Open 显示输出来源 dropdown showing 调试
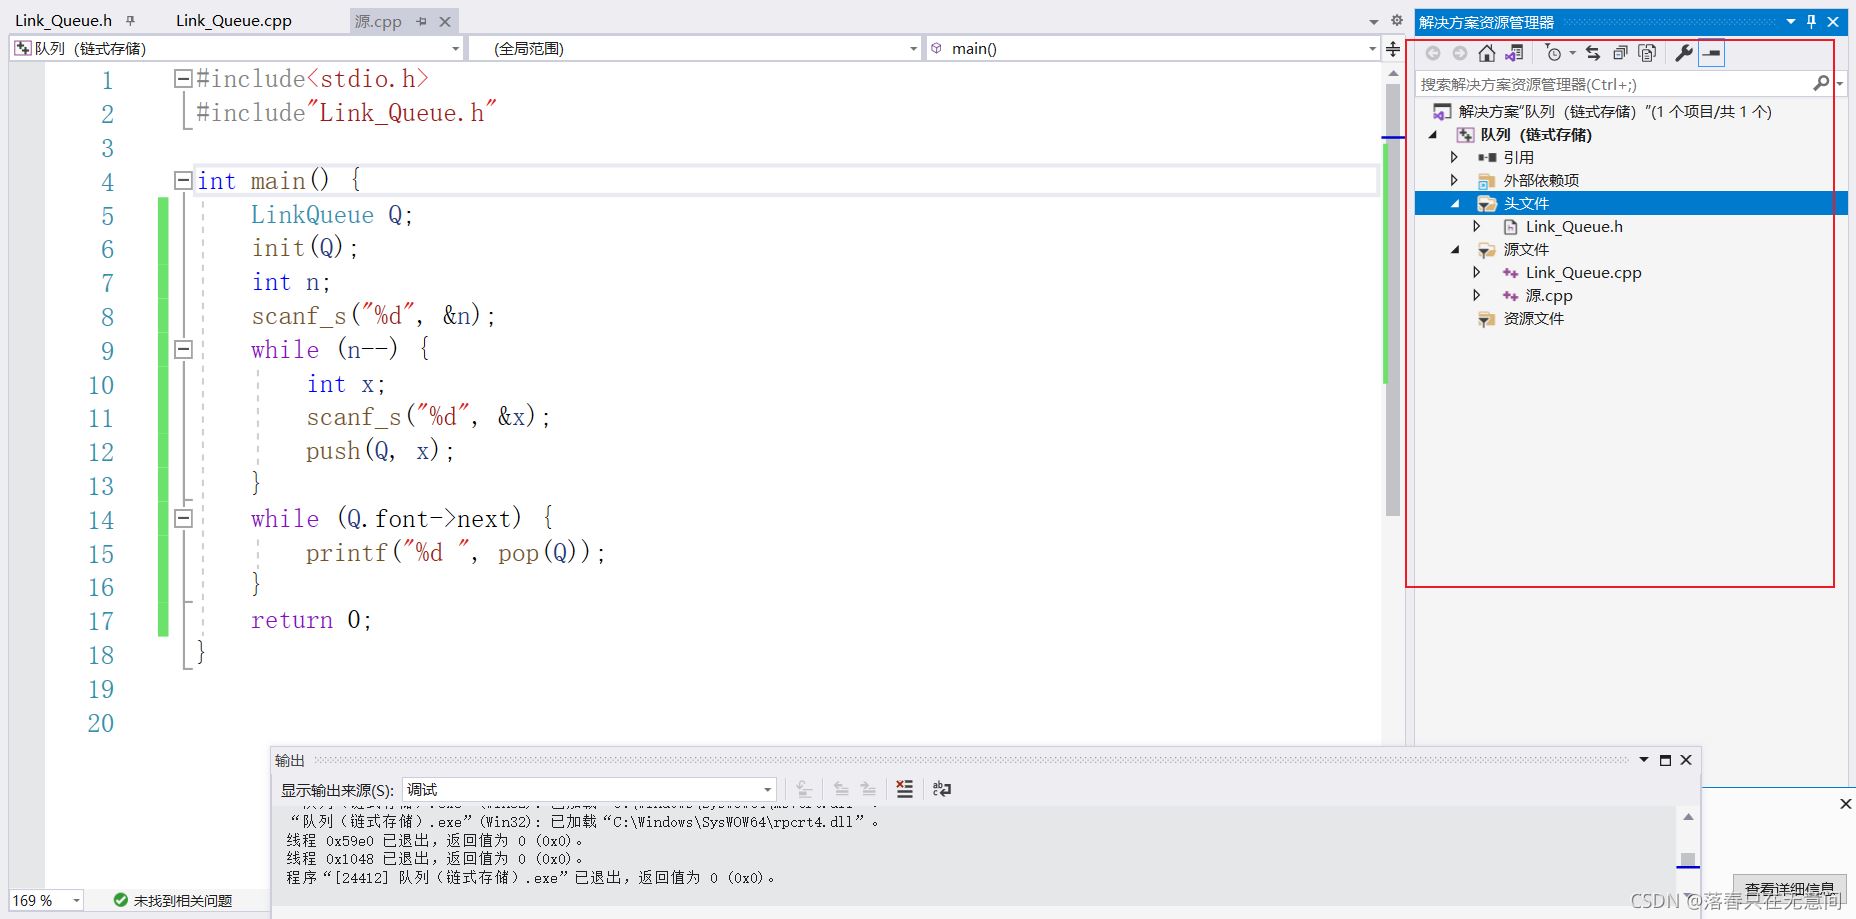 (x=589, y=789)
